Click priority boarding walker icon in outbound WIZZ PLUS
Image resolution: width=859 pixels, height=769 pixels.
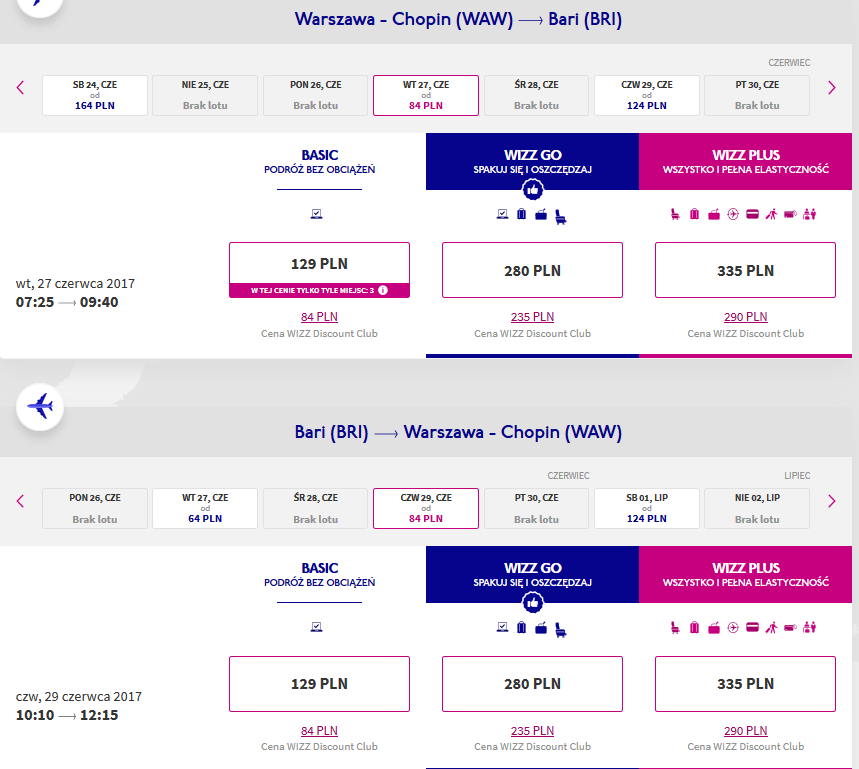click(x=771, y=214)
